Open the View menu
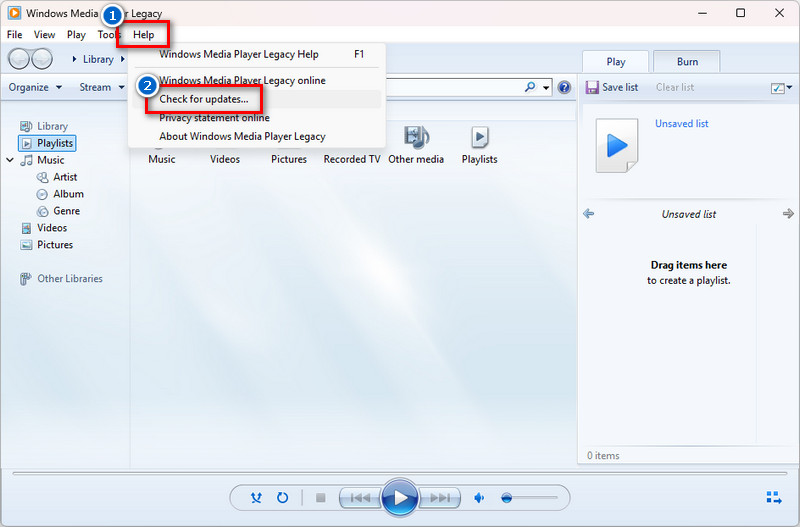800x527 pixels. (44, 35)
